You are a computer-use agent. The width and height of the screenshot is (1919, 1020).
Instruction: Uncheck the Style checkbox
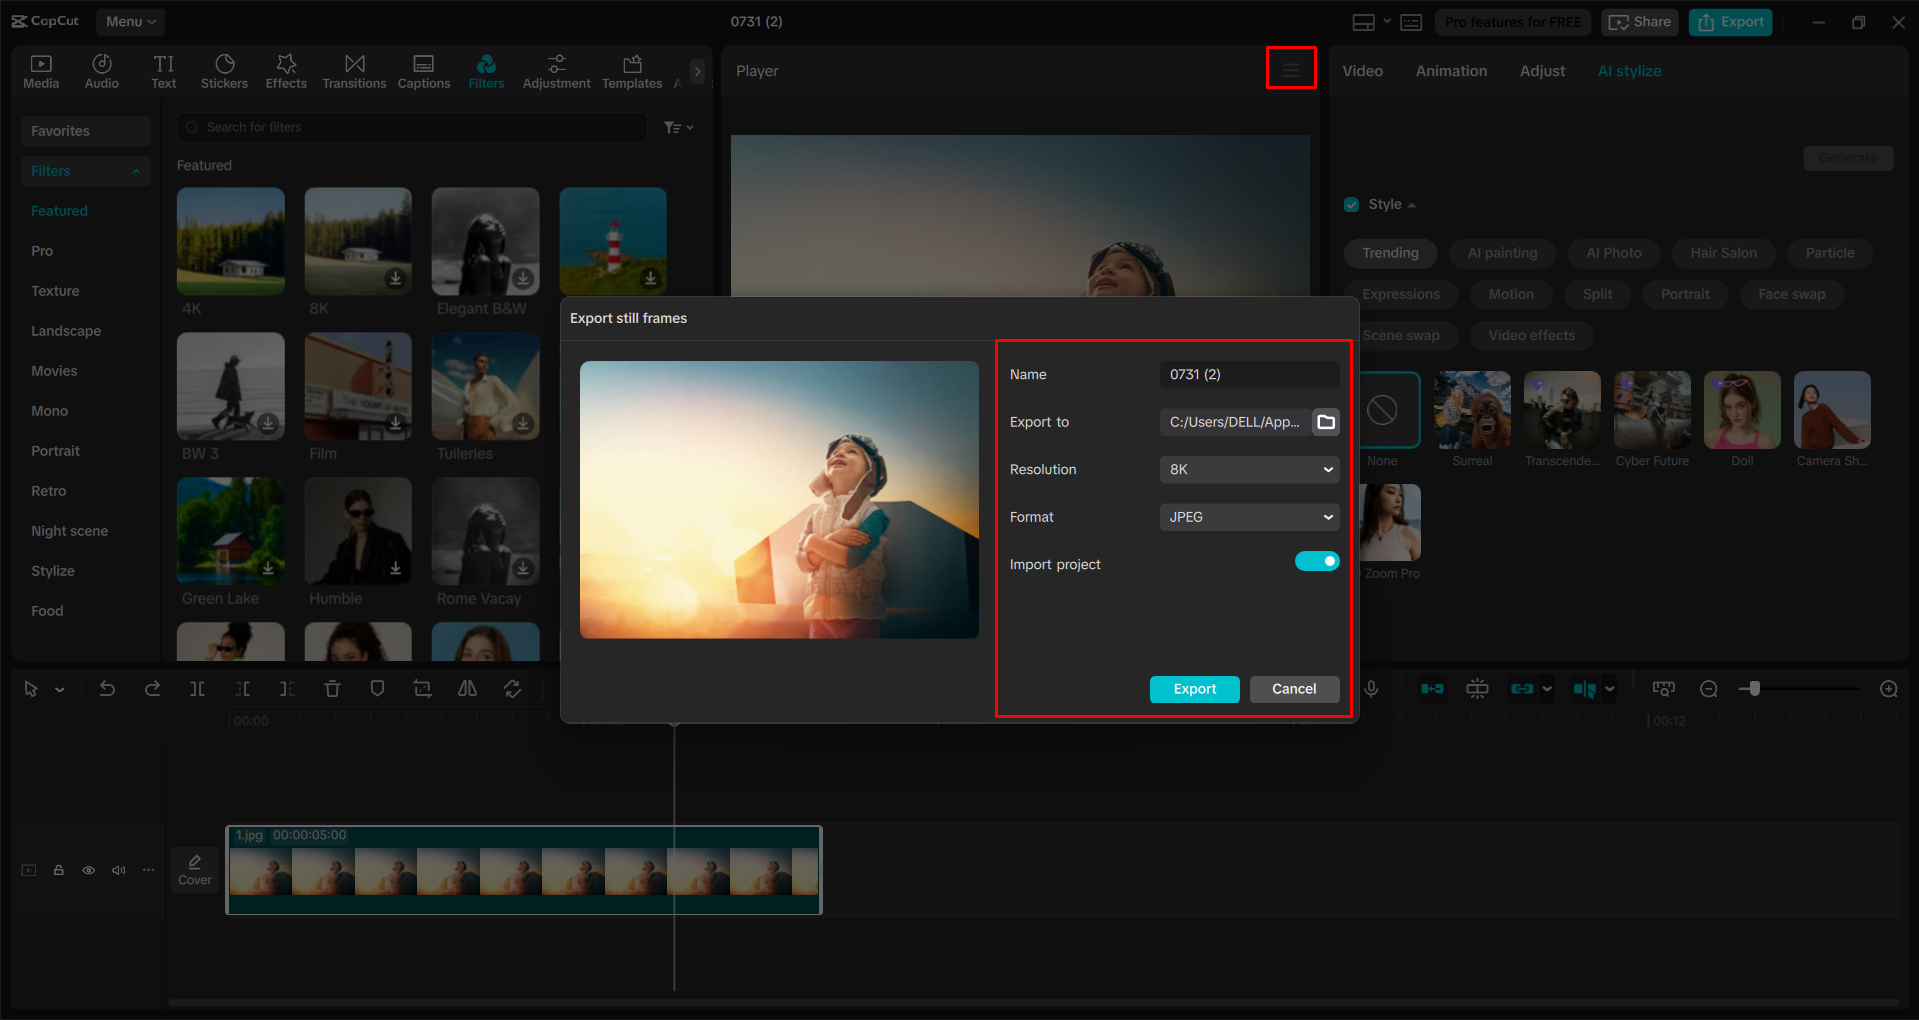coord(1351,203)
